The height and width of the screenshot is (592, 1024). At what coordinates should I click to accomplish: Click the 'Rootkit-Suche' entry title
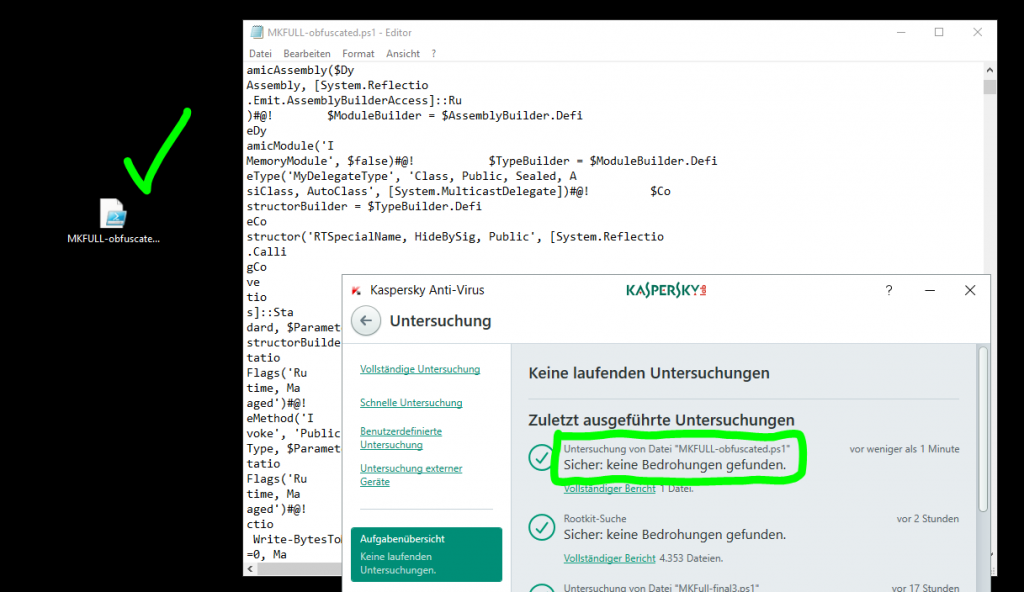(595, 519)
